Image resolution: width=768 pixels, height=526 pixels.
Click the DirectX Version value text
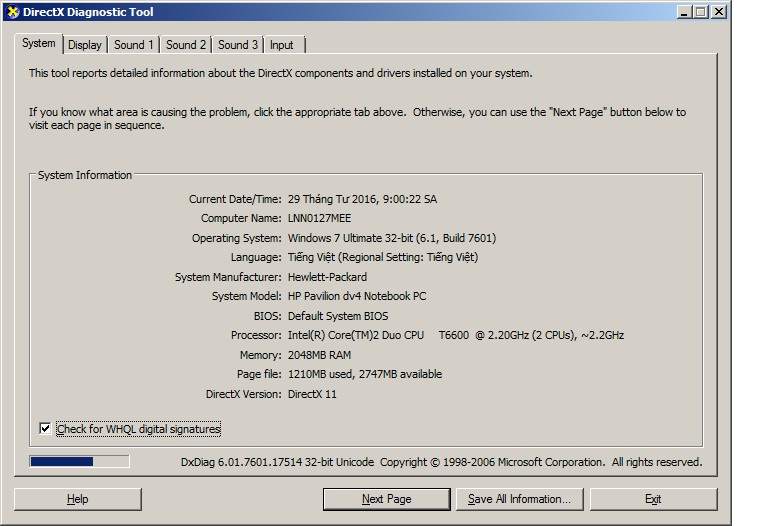(313, 394)
